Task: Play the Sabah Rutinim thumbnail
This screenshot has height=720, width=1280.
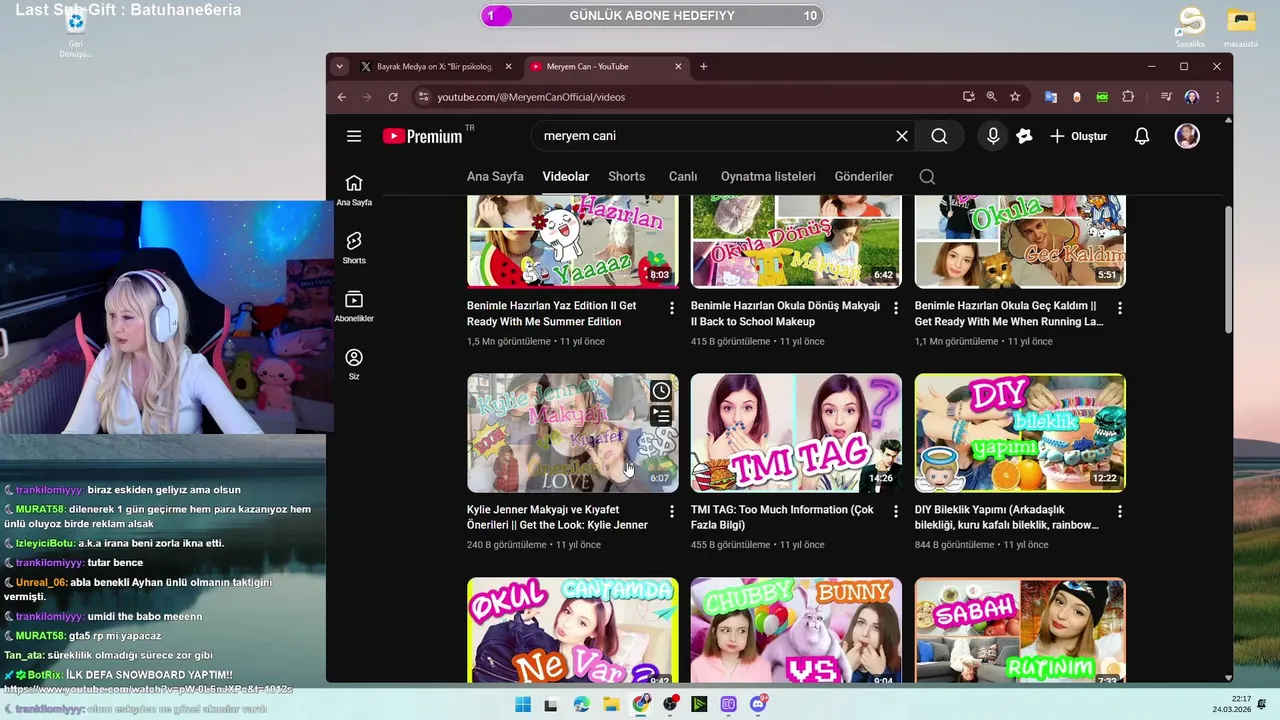Action: pos(1020,632)
